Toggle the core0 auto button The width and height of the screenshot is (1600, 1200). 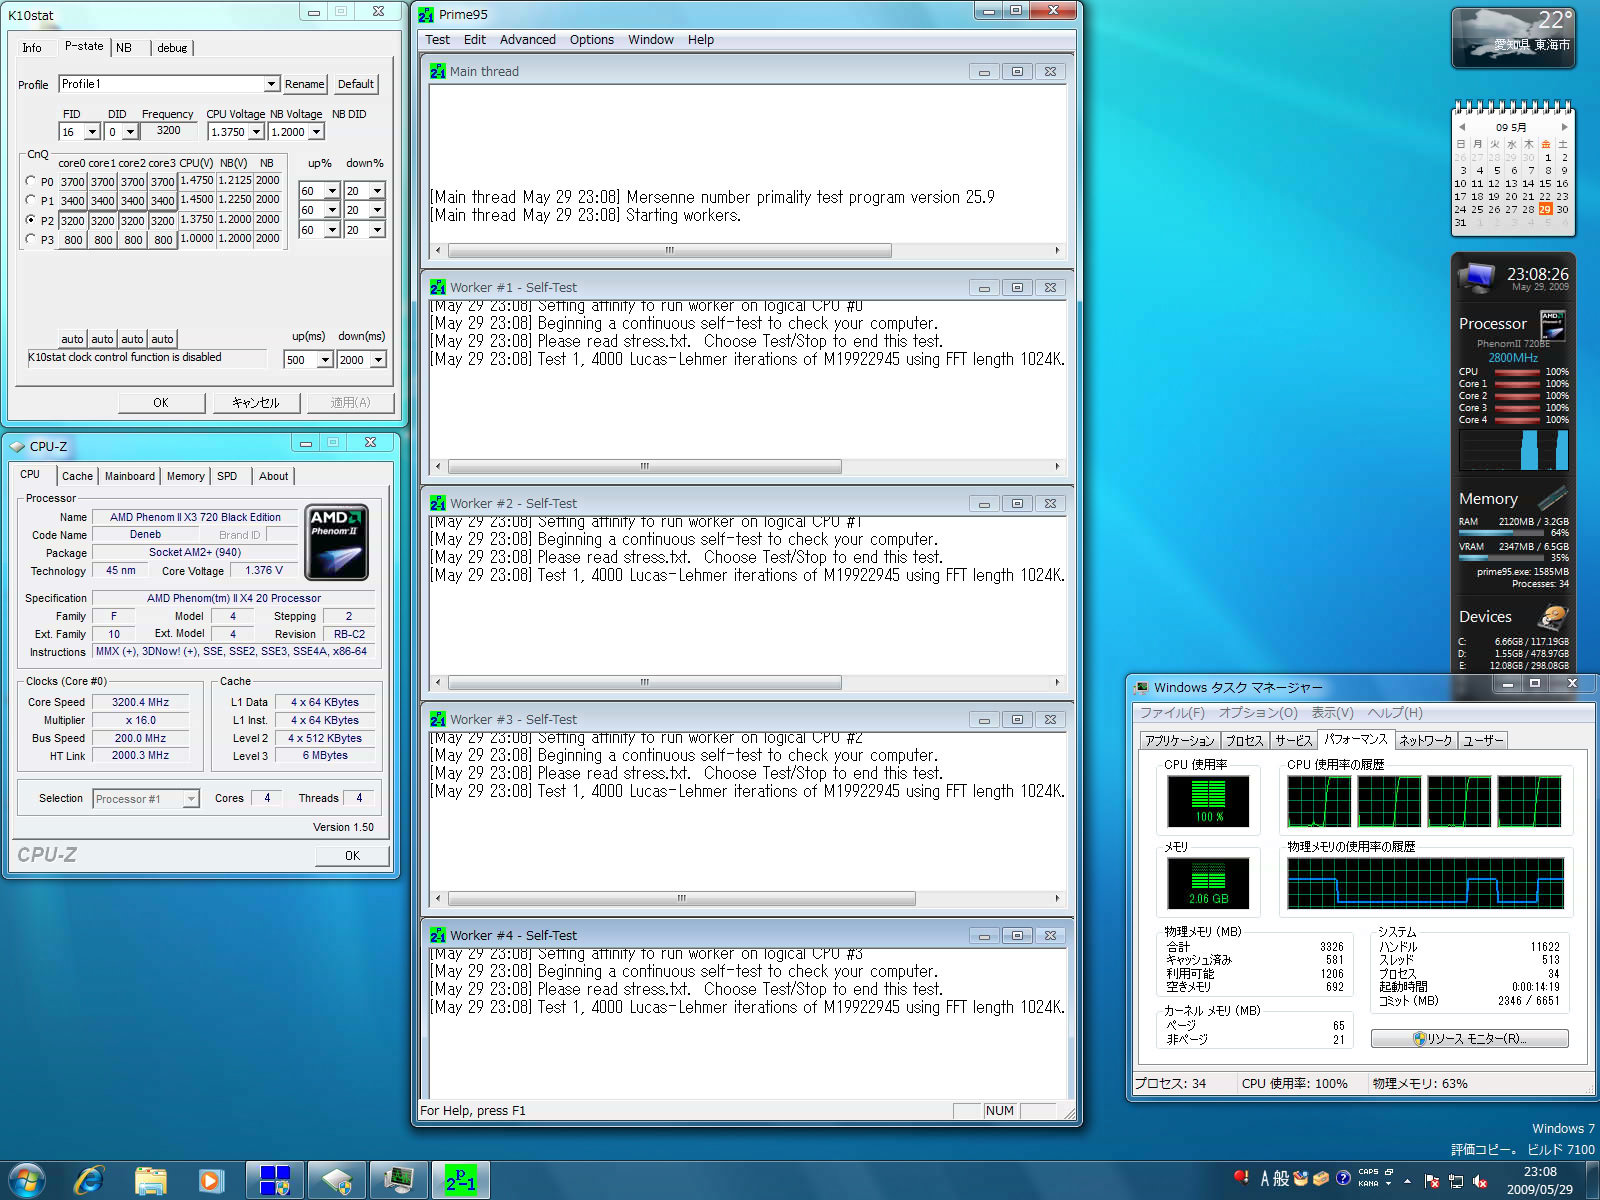point(72,339)
